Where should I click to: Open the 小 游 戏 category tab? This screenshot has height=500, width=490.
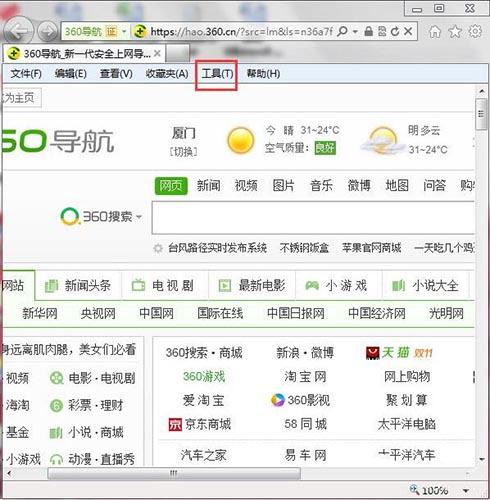tap(339, 286)
